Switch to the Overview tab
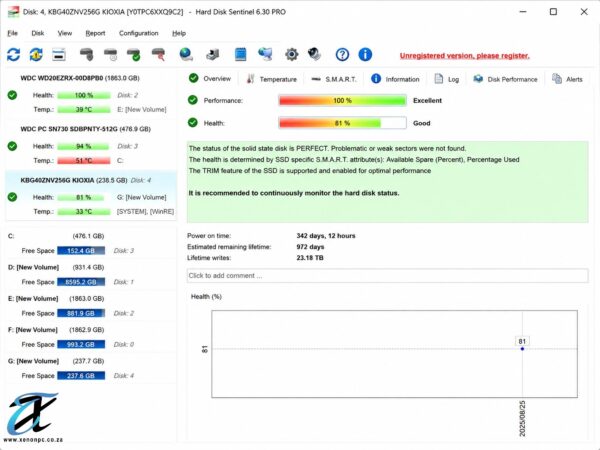Image resolution: width=600 pixels, height=450 pixels. tap(210, 78)
